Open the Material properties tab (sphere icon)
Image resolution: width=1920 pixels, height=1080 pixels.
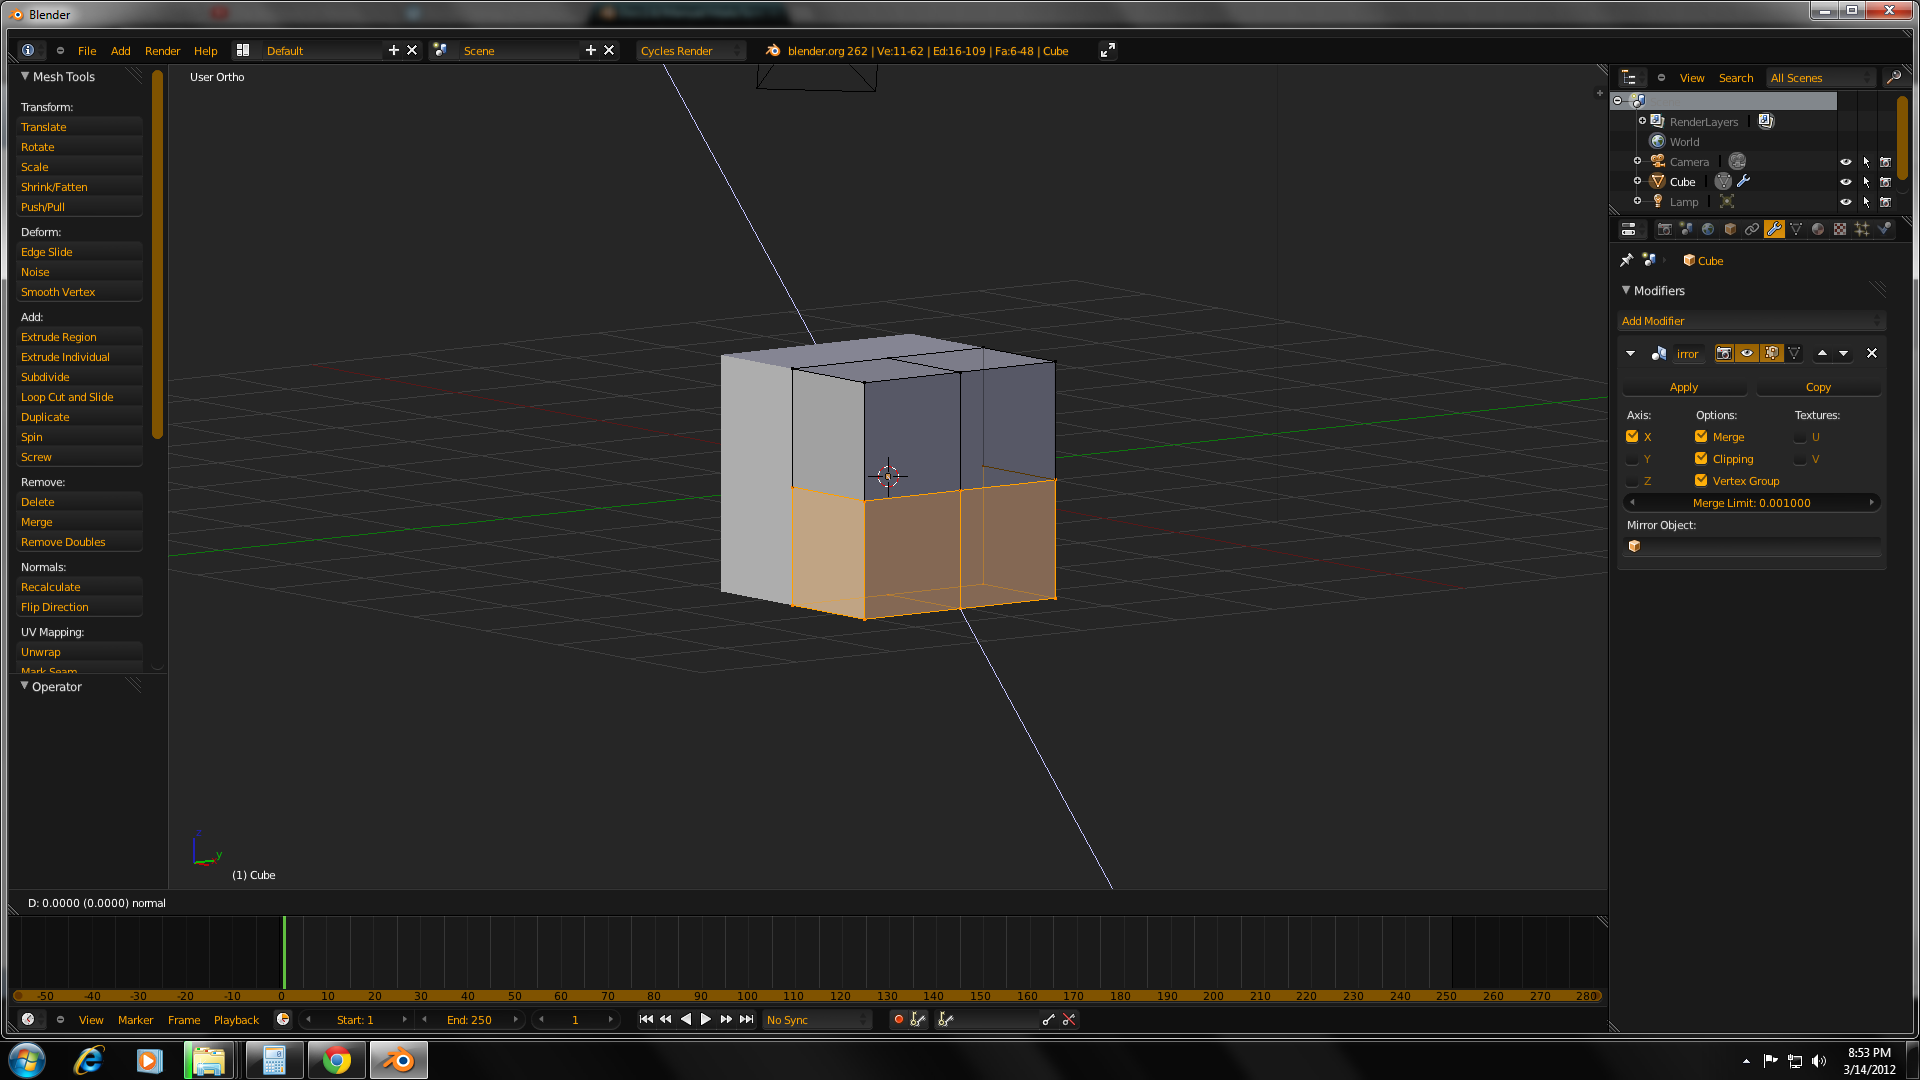coord(1818,229)
